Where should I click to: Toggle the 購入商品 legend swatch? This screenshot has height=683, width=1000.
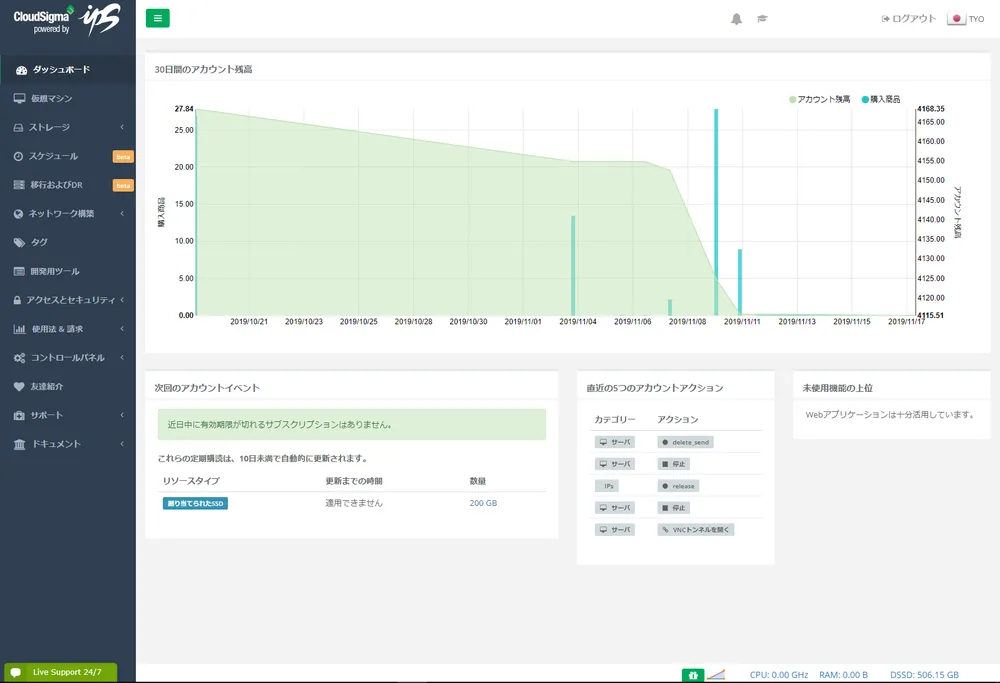point(865,99)
